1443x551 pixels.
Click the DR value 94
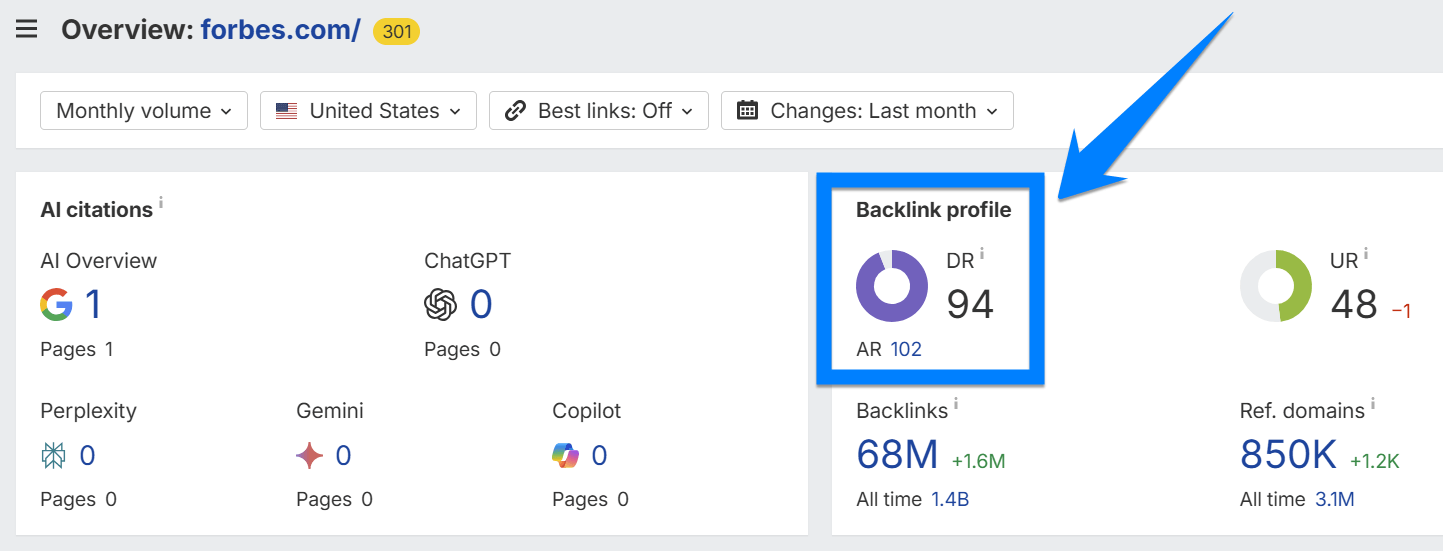pos(970,304)
